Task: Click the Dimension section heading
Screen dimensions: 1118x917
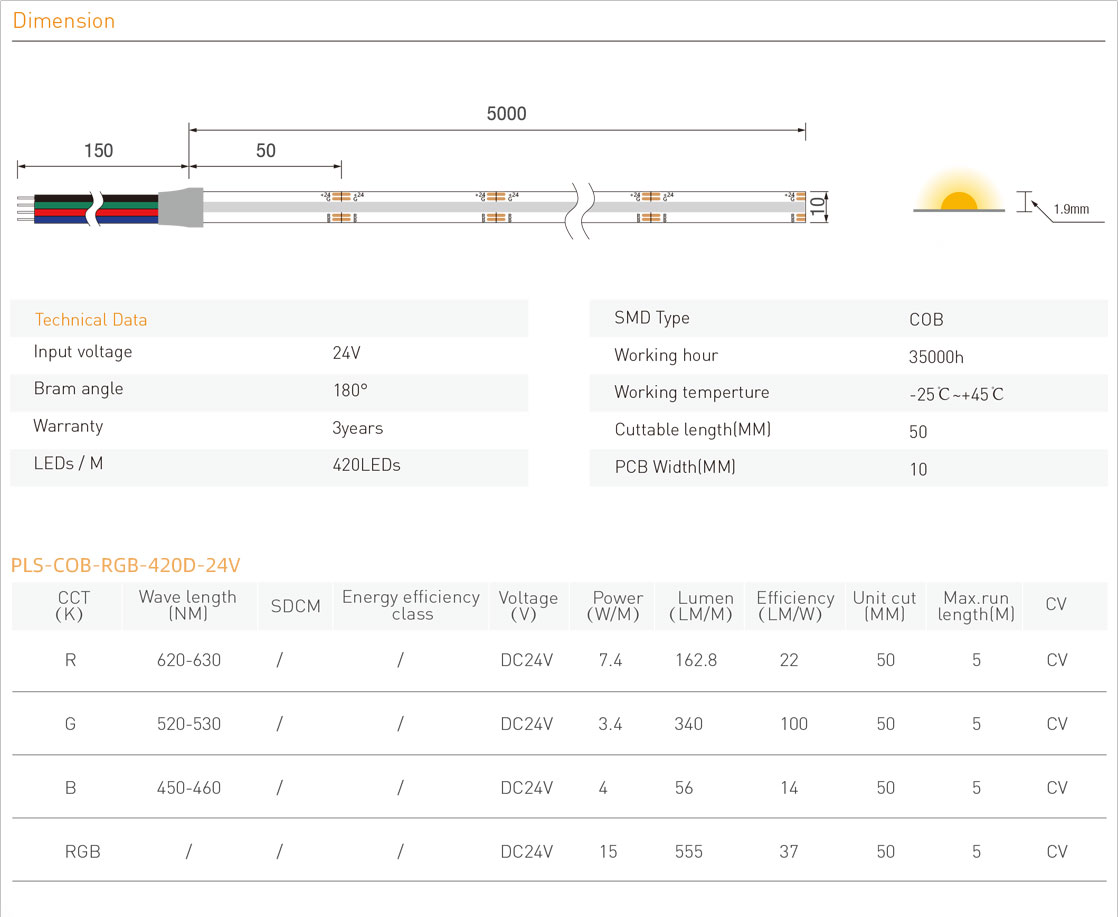Action: click(x=64, y=21)
